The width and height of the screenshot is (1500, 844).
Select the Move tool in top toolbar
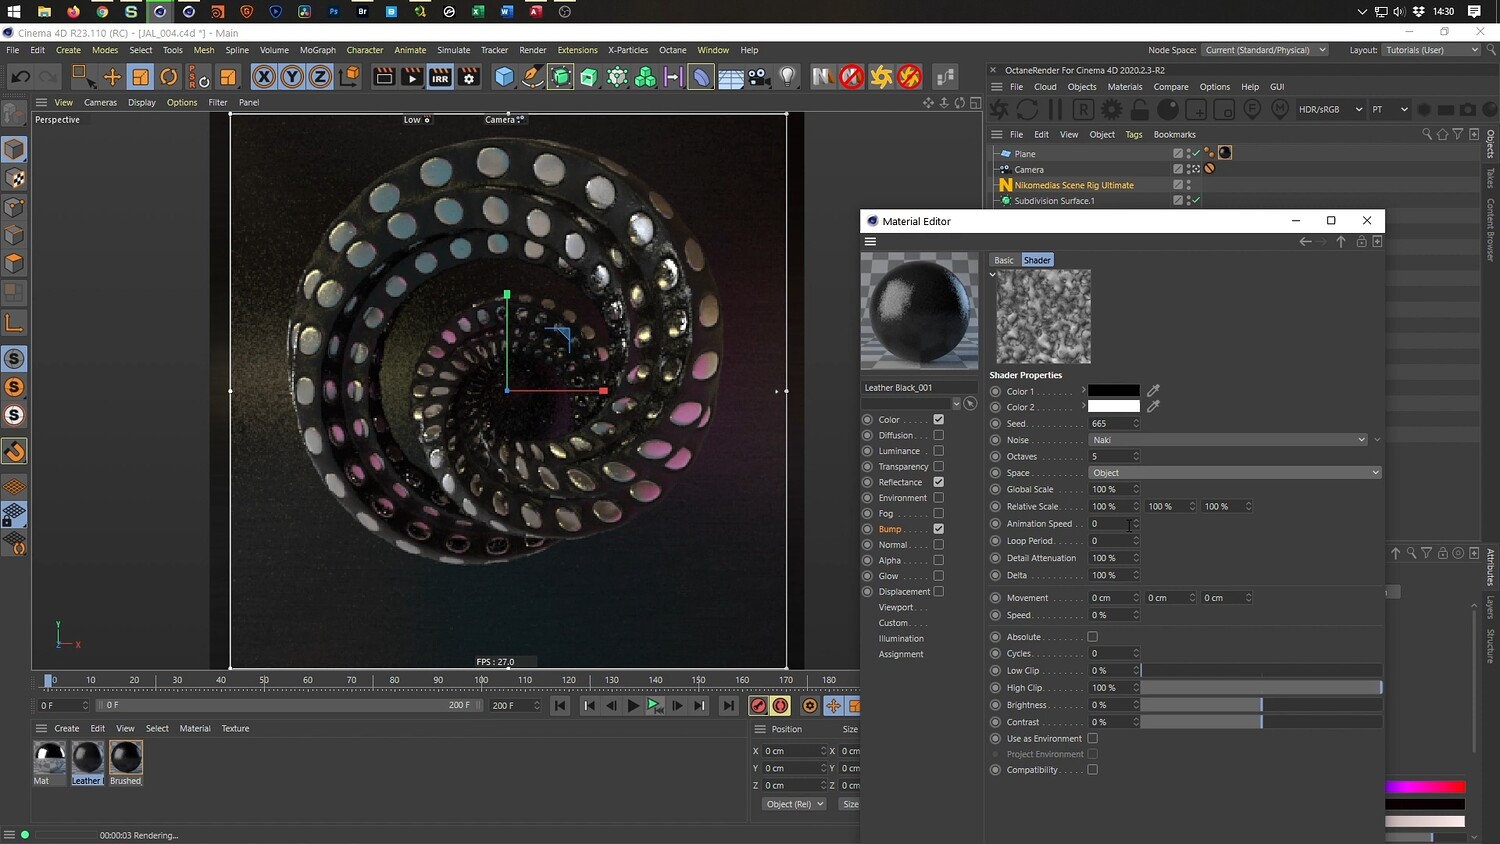(112, 77)
